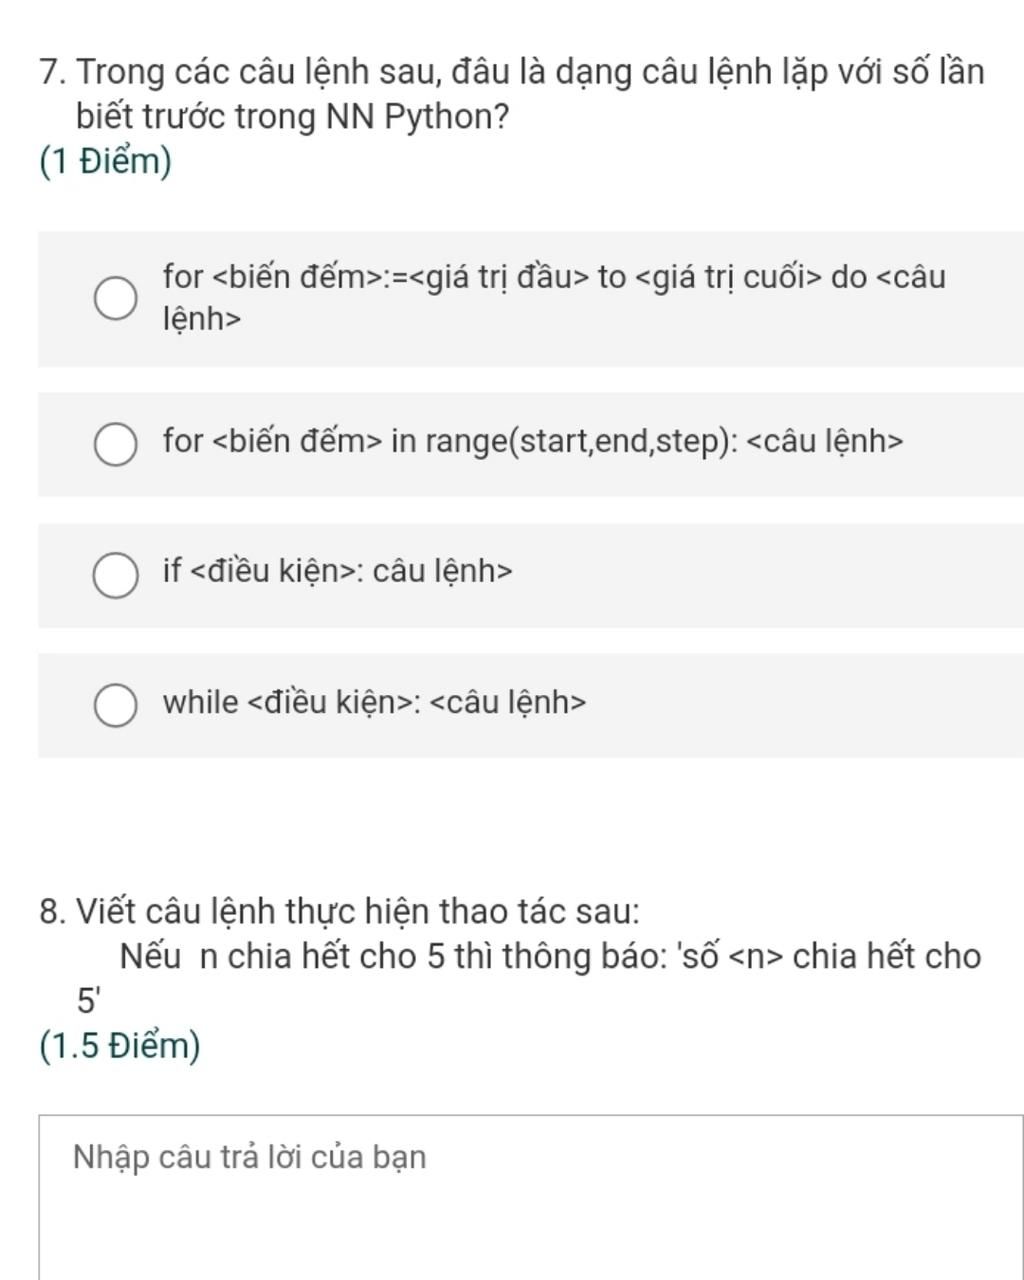The height and width of the screenshot is (1280, 1024).
Task: Select radio button for 'for in range' option
Action: [x=115, y=444]
